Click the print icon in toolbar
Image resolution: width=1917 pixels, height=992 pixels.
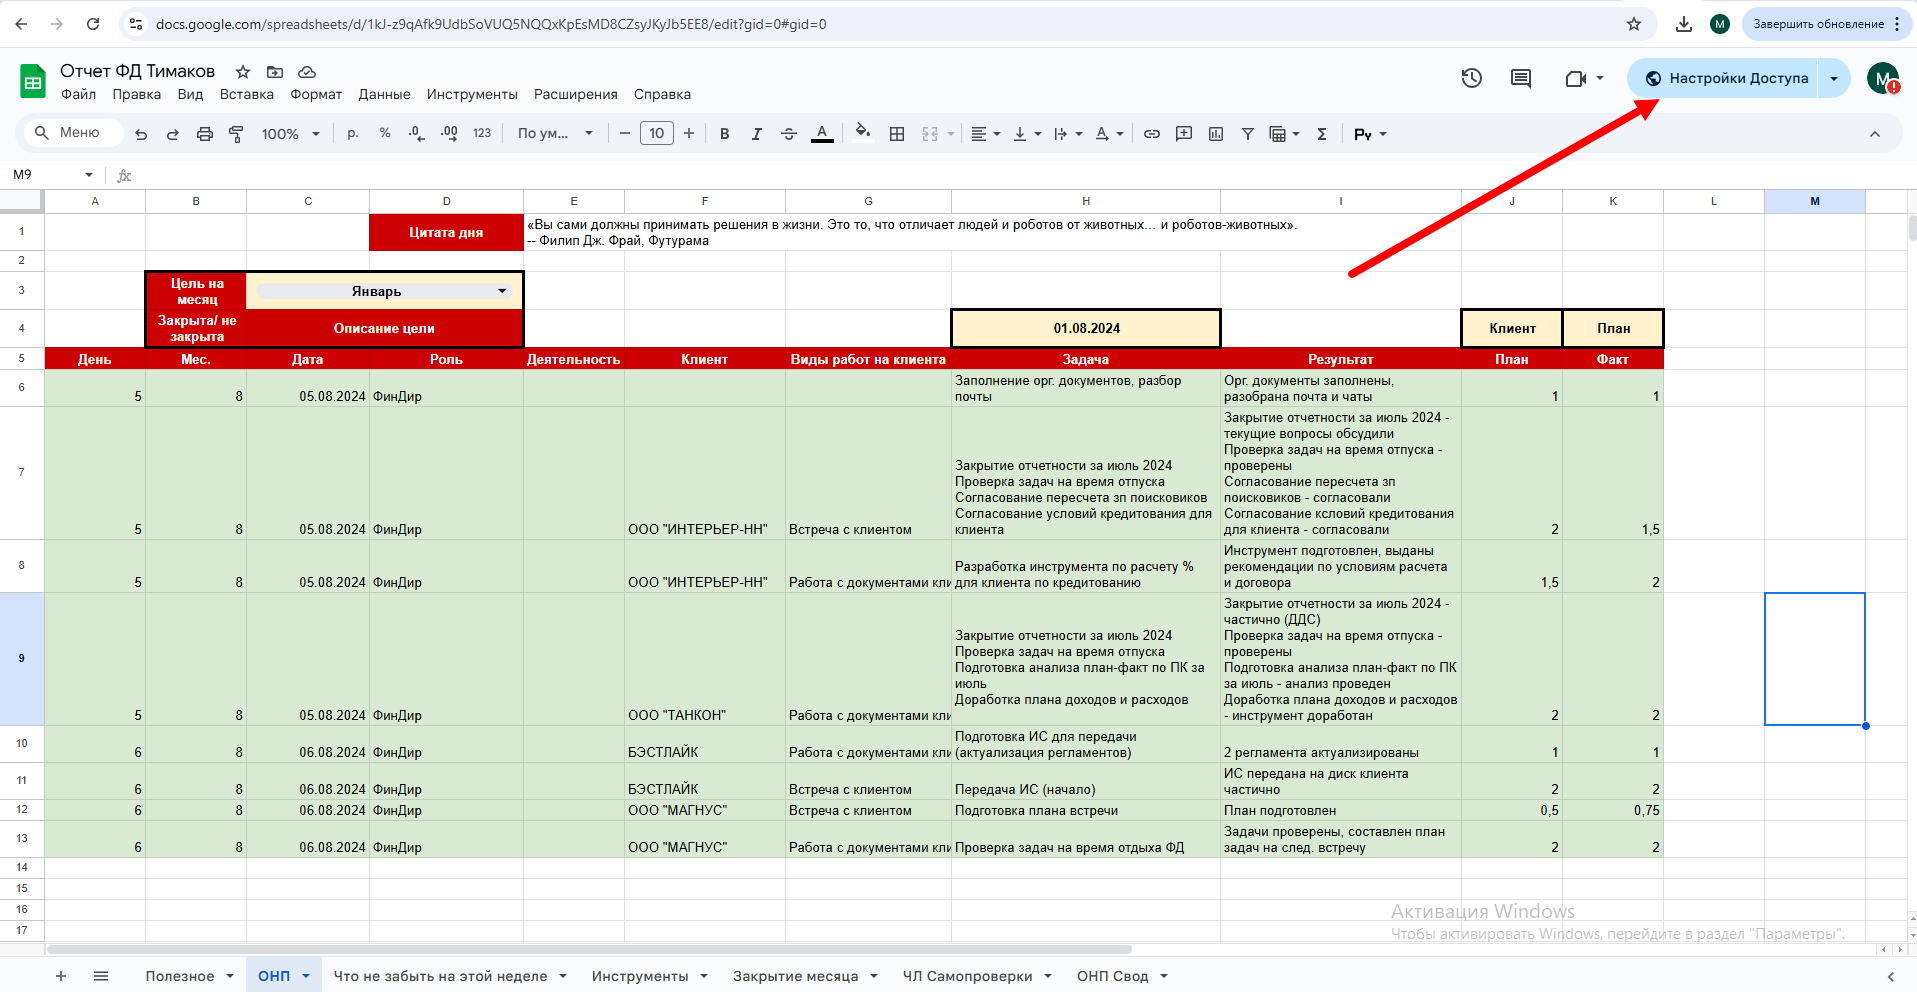pyautogui.click(x=205, y=134)
